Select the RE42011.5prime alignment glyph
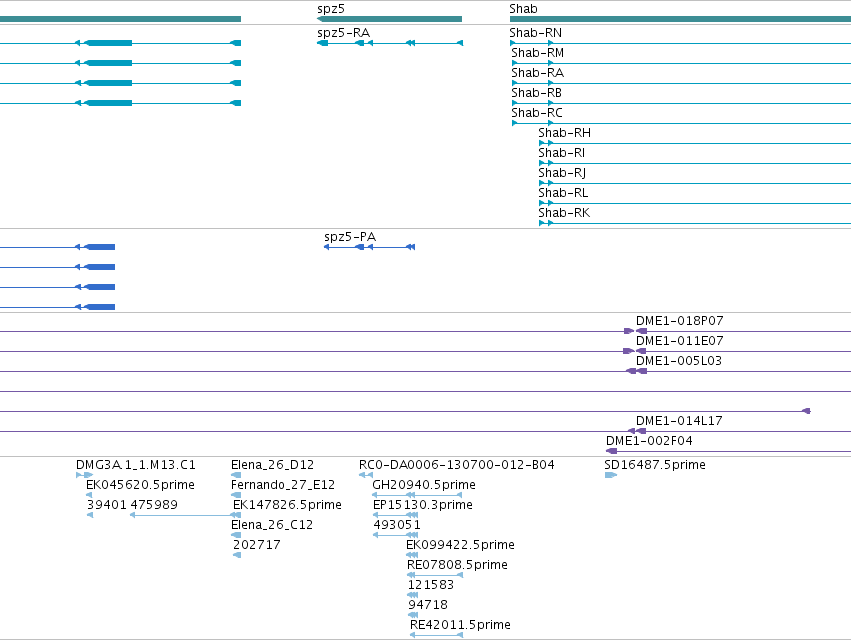Viewport: 851px width, 640px height. coord(436,635)
